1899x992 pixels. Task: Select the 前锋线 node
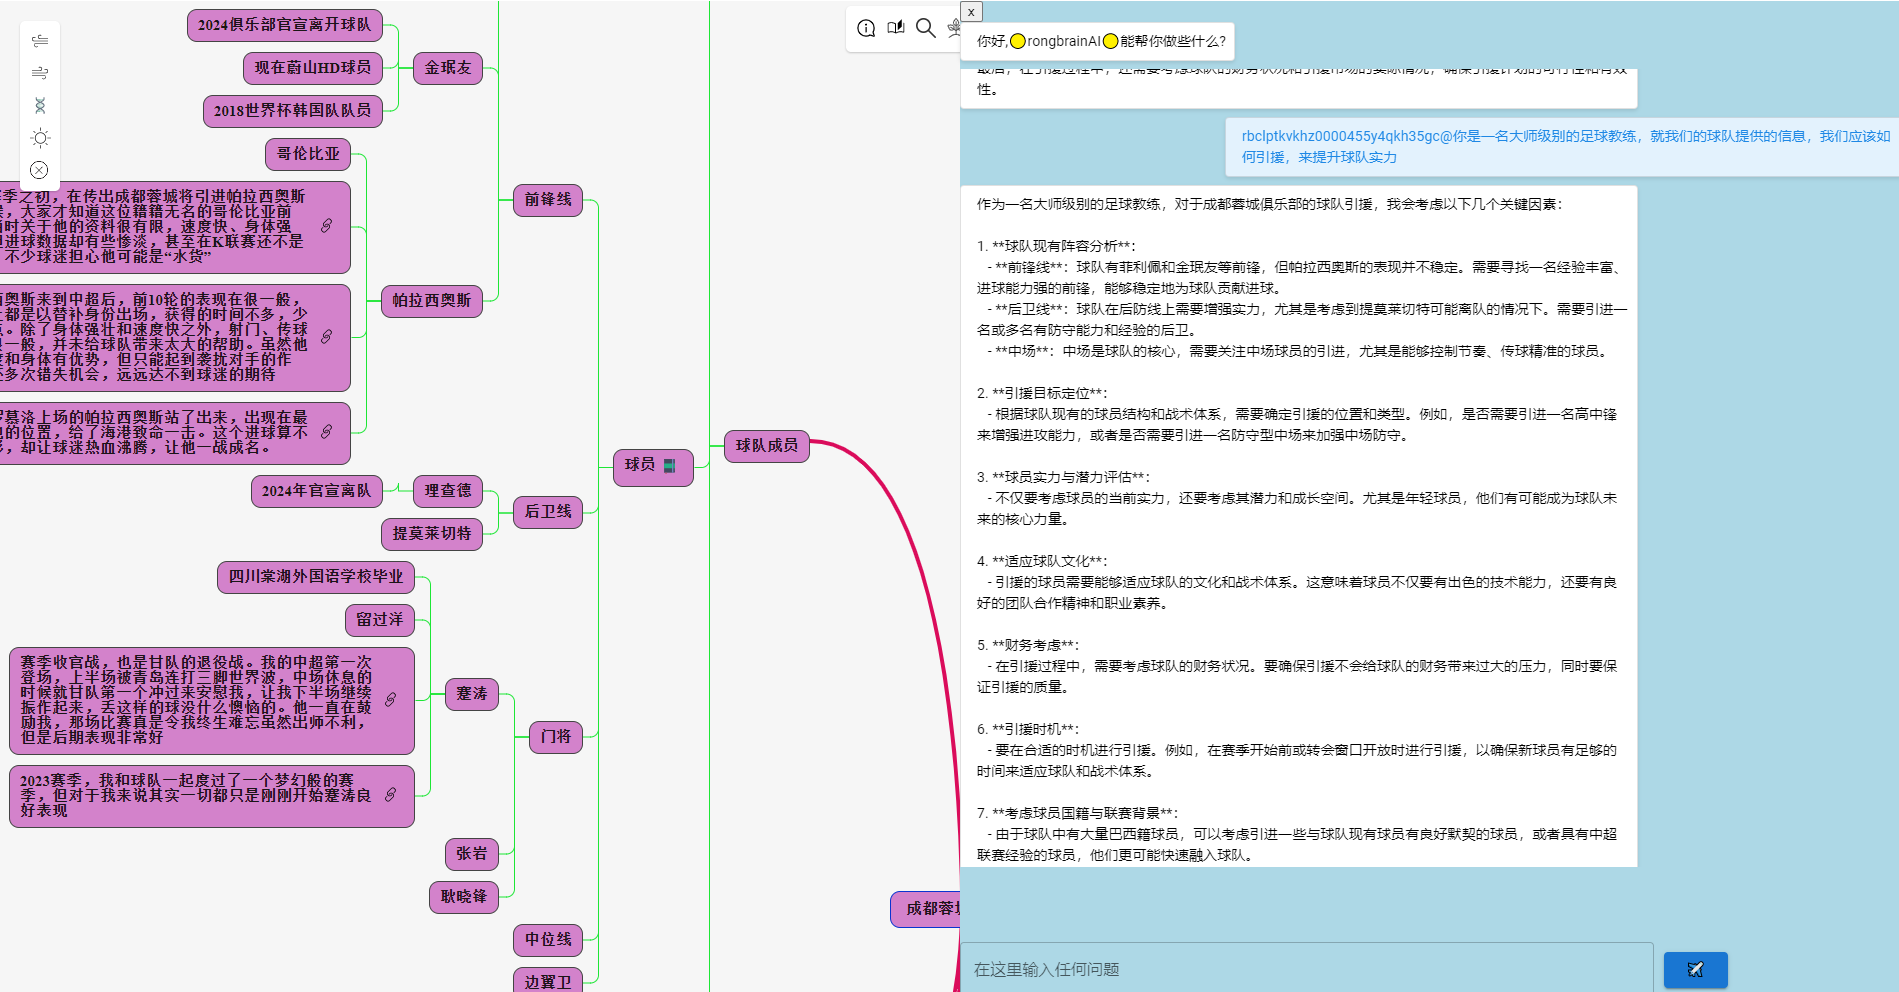(548, 200)
